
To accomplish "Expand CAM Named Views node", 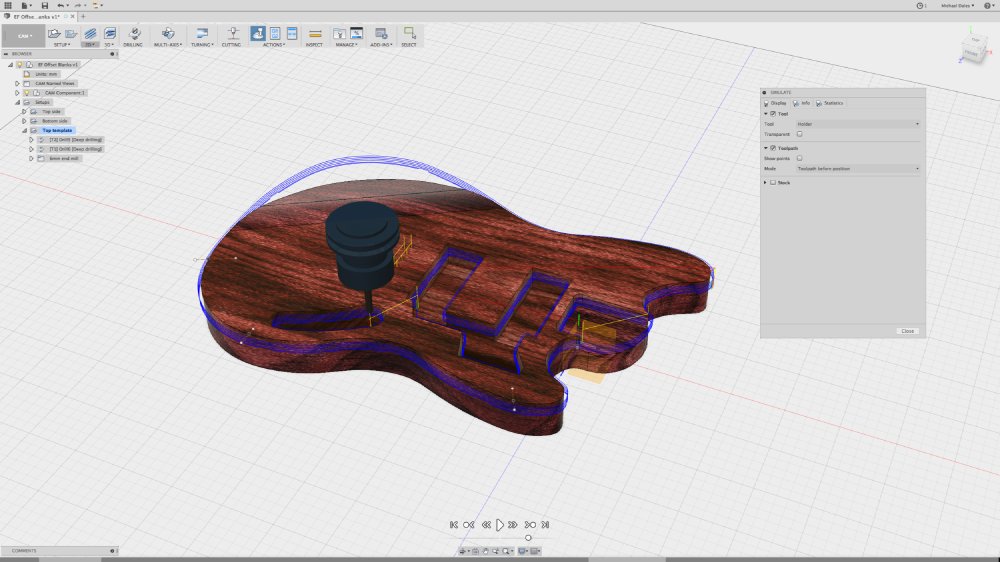I will [x=17, y=83].
